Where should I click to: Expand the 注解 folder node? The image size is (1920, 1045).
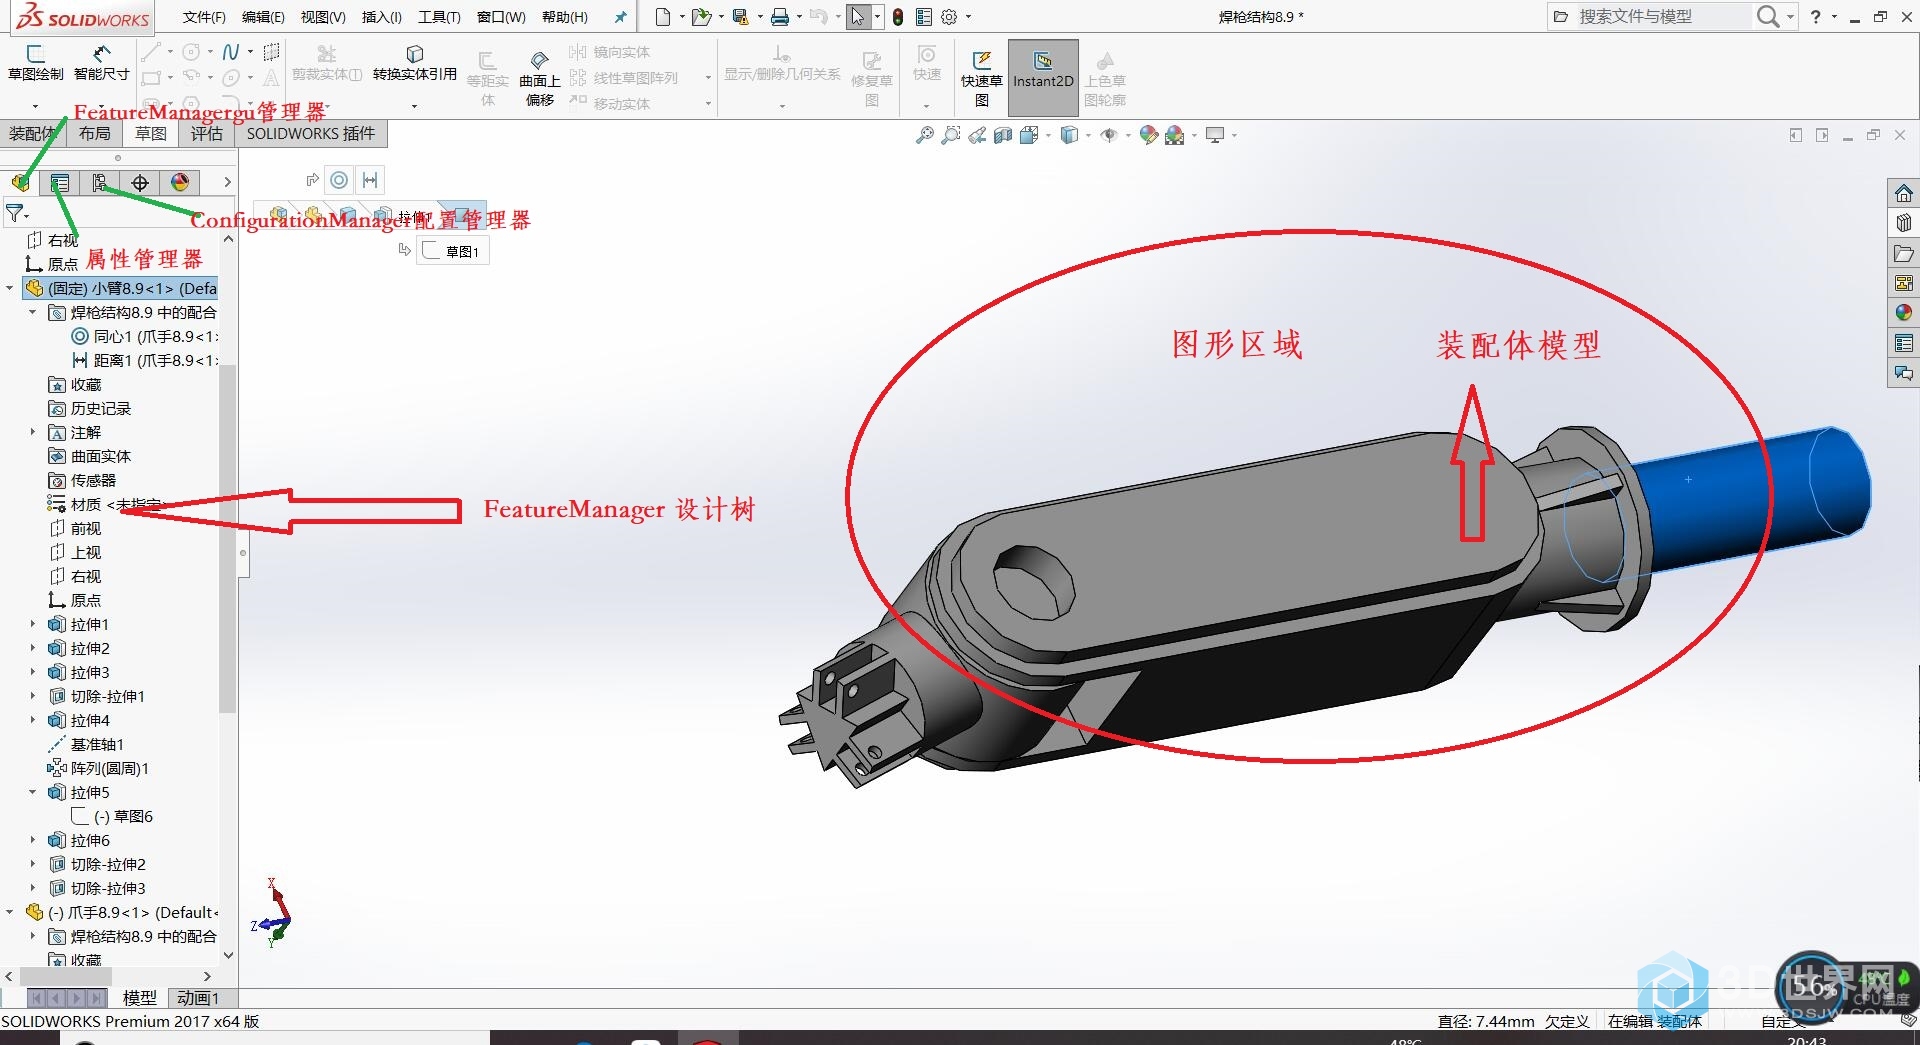point(32,432)
